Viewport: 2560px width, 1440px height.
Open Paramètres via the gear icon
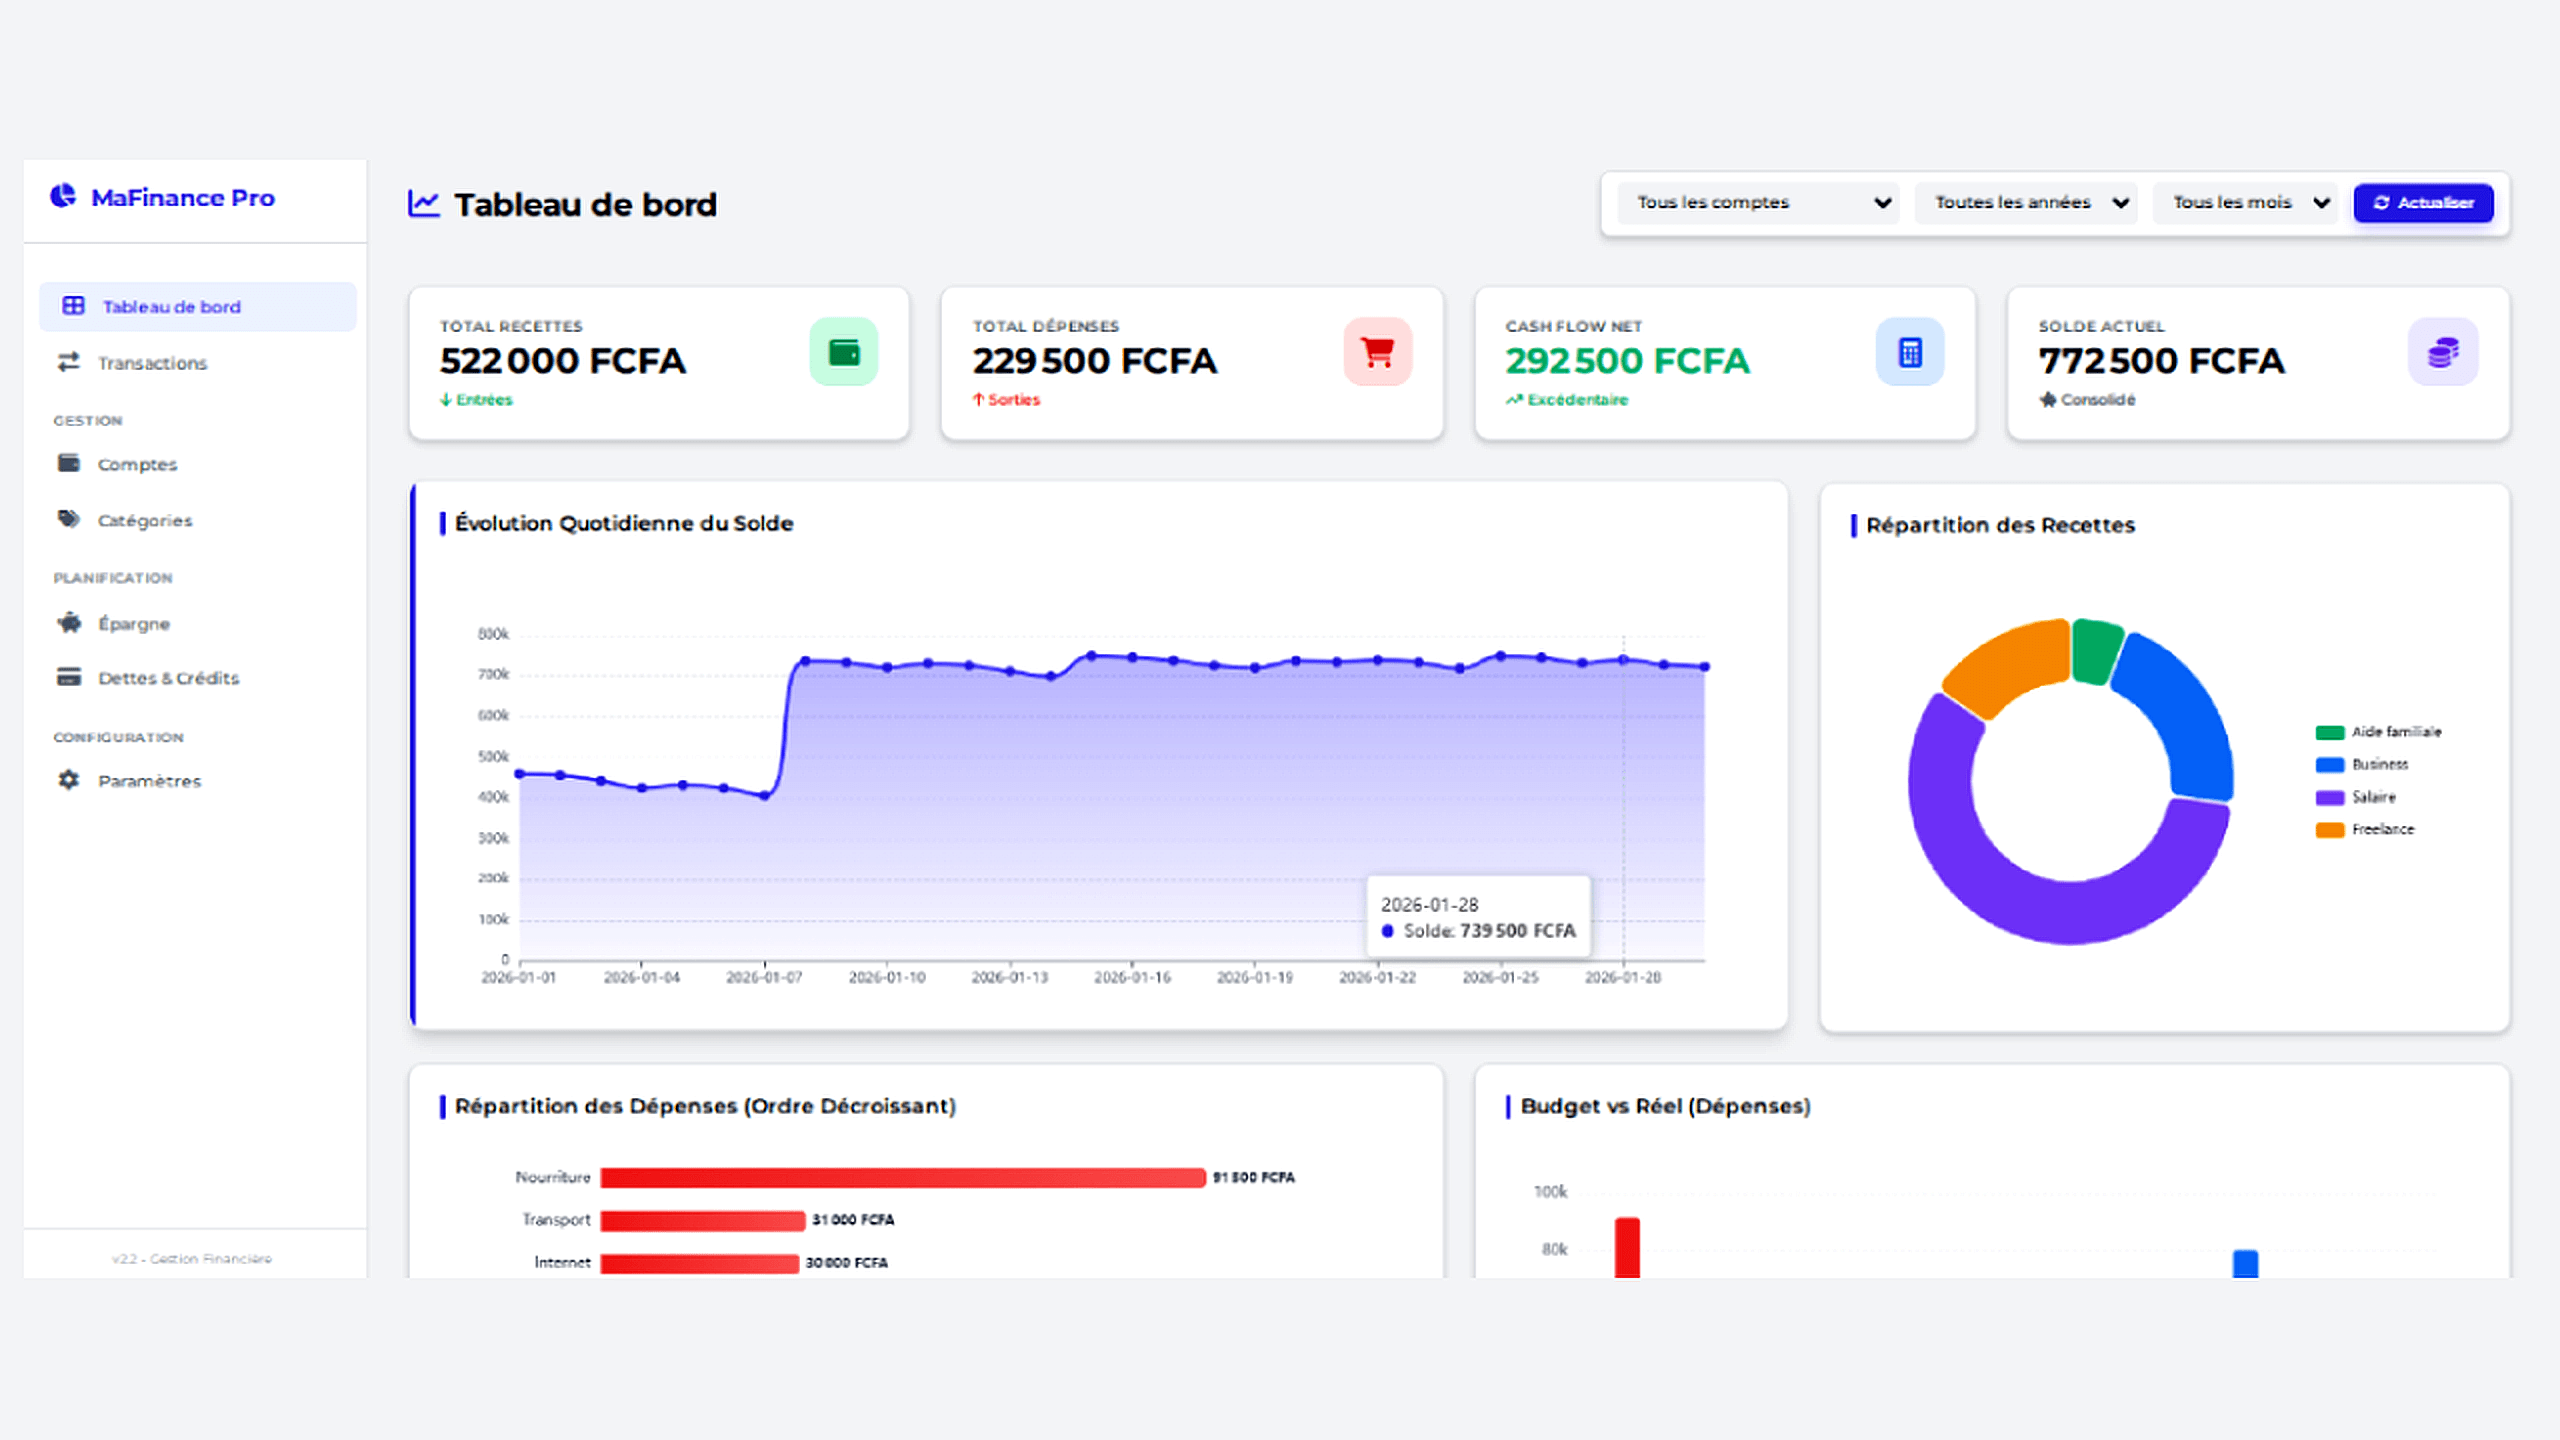pos(68,780)
